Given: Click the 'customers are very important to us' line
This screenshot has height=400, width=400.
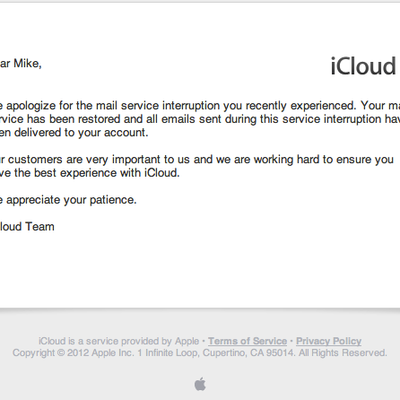Looking at the screenshot, I should coord(197,159).
